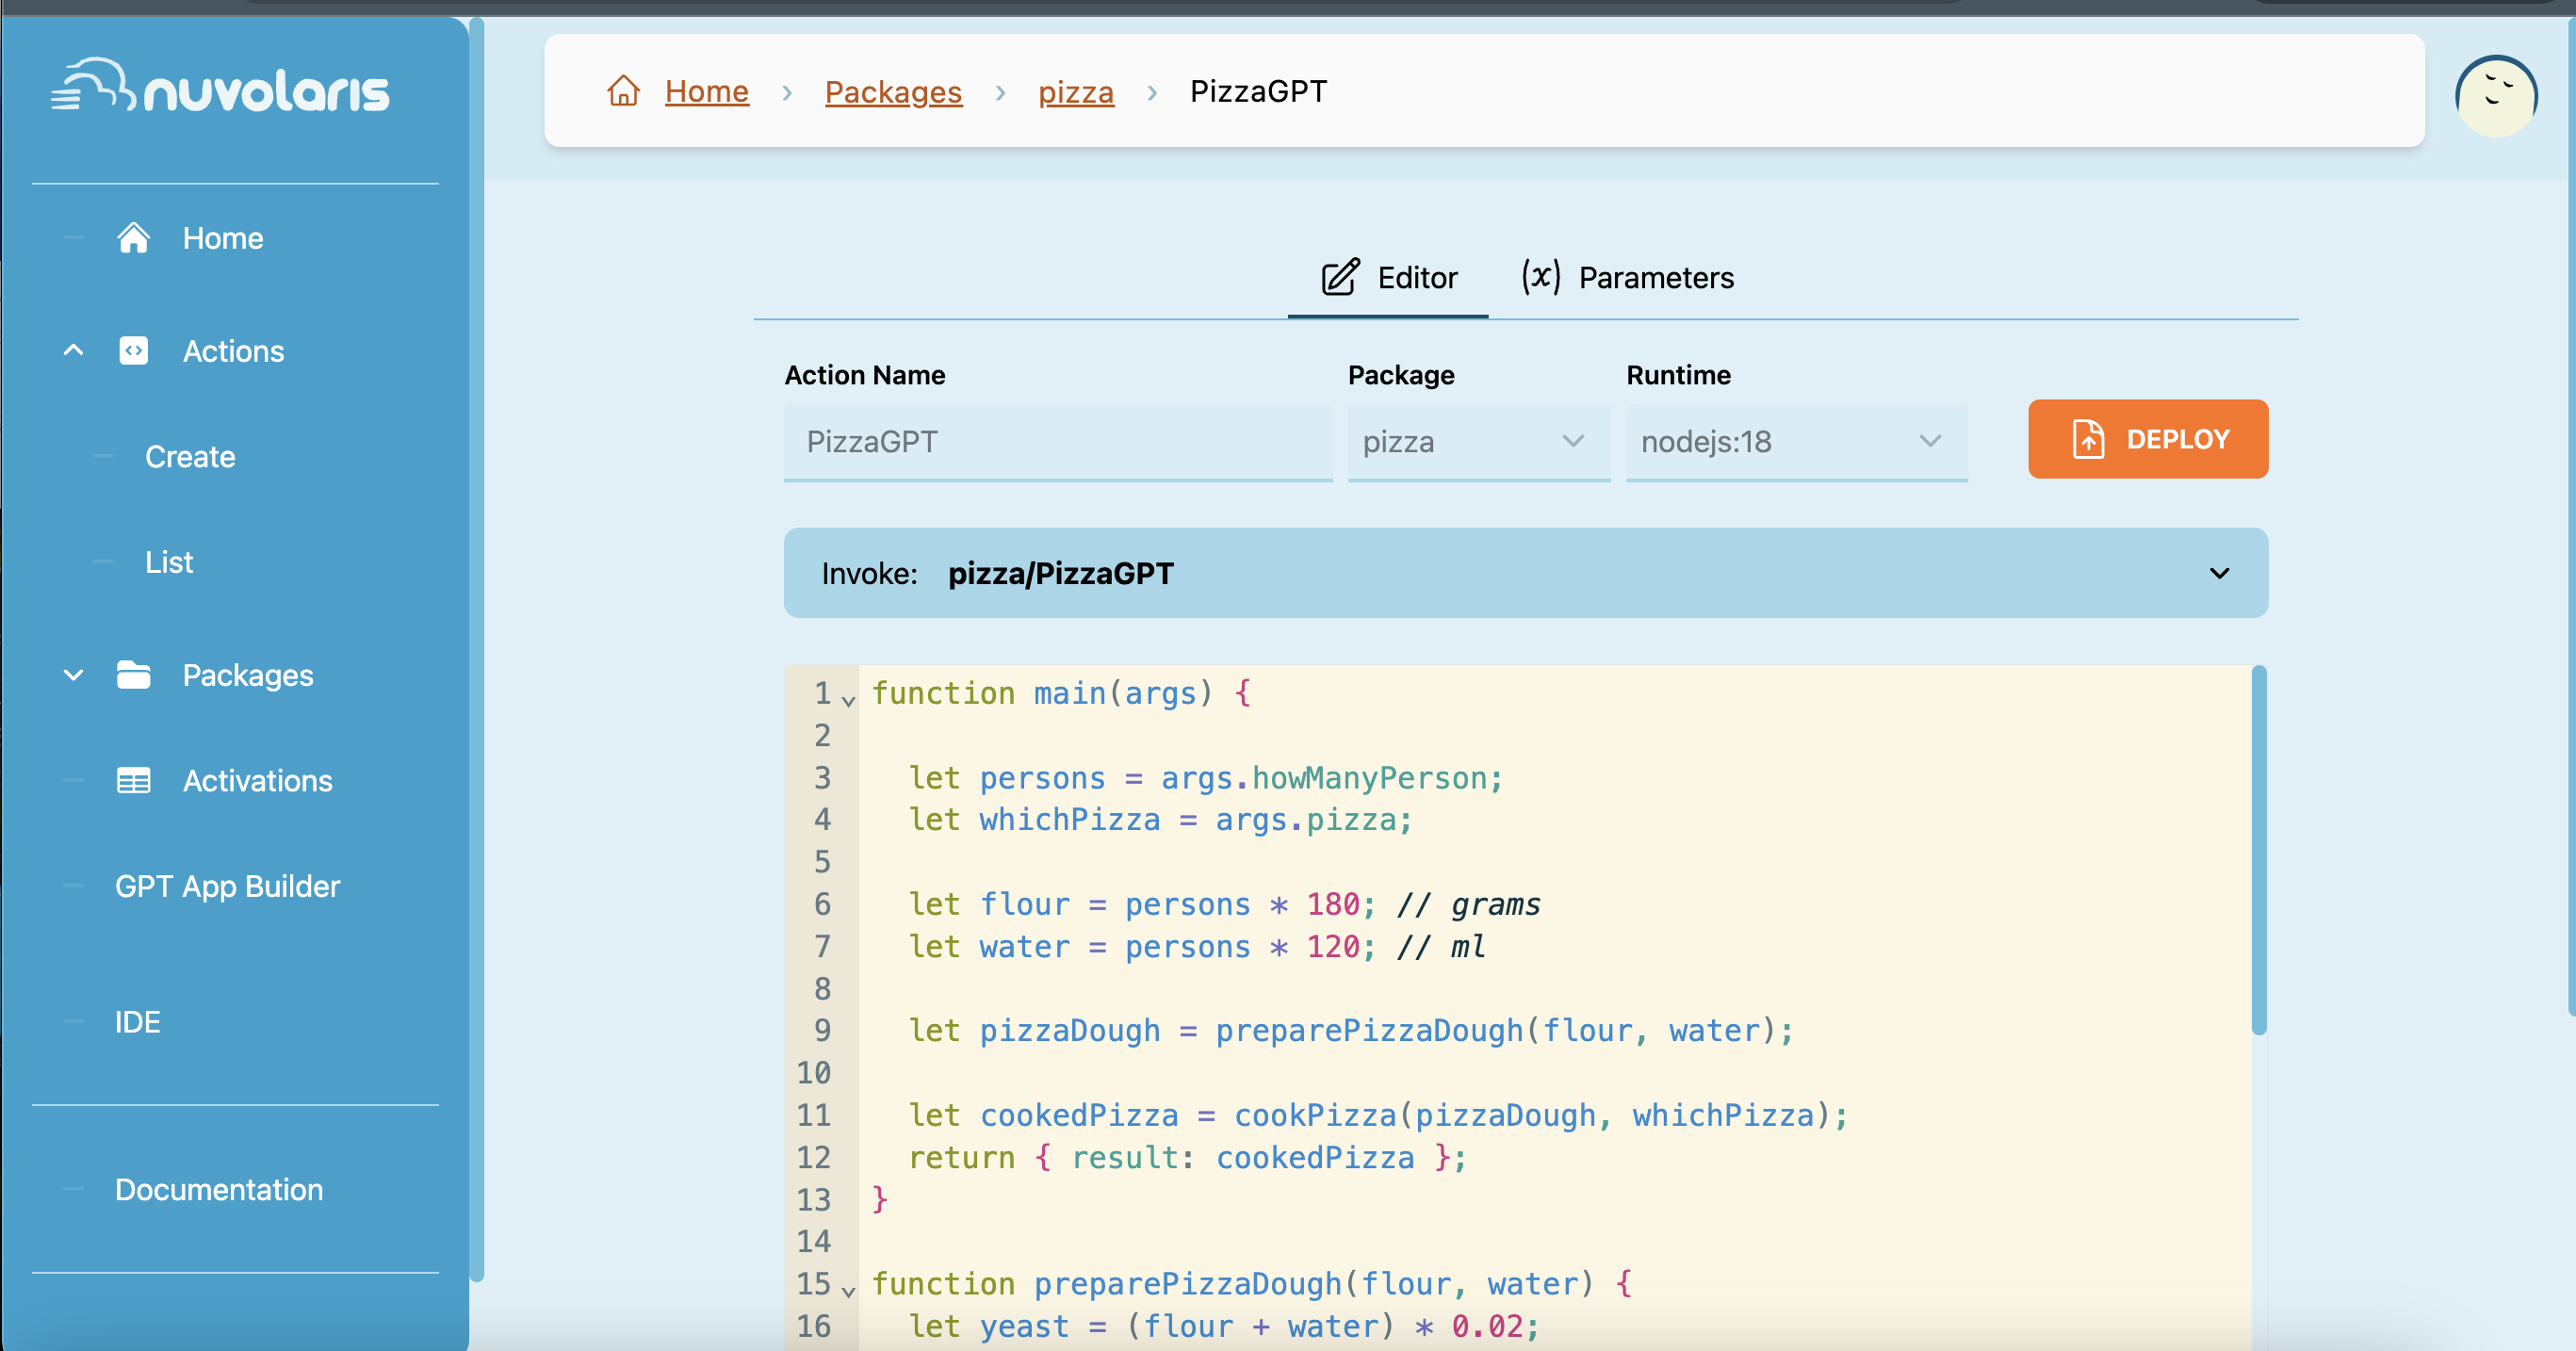Follow the pizza breadcrumb link
This screenshot has width=2576, height=1351.
(x=1076, y=91)
